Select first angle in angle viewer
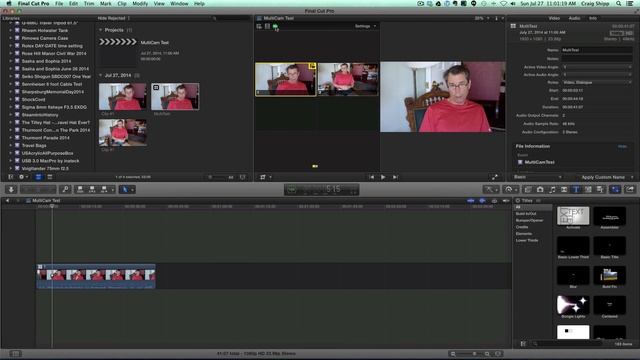The height and width of the screenshot is (360, 640). tap(286, 79)
